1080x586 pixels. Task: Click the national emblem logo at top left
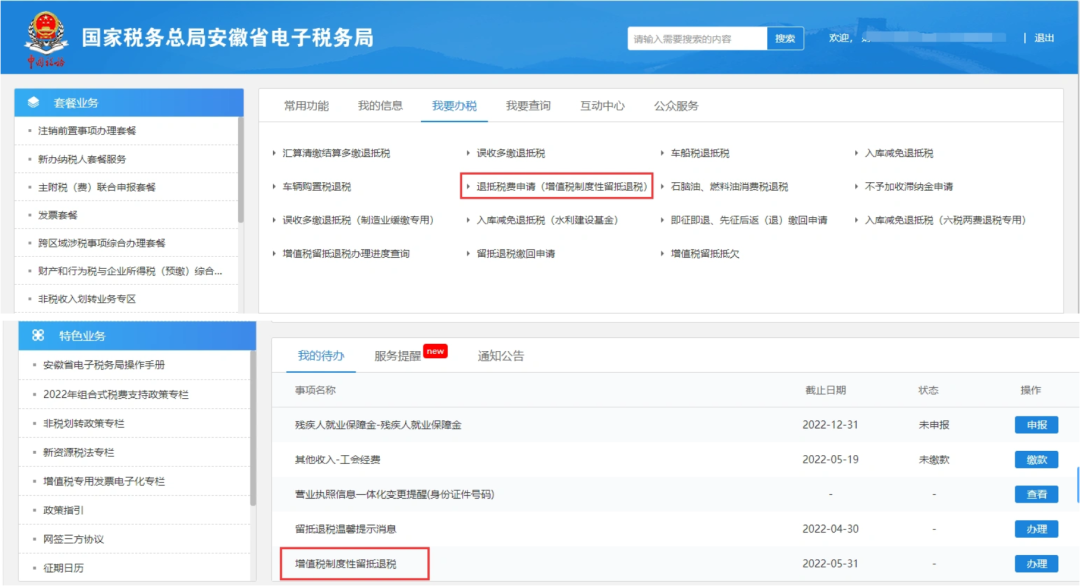(x=45, y=33)
